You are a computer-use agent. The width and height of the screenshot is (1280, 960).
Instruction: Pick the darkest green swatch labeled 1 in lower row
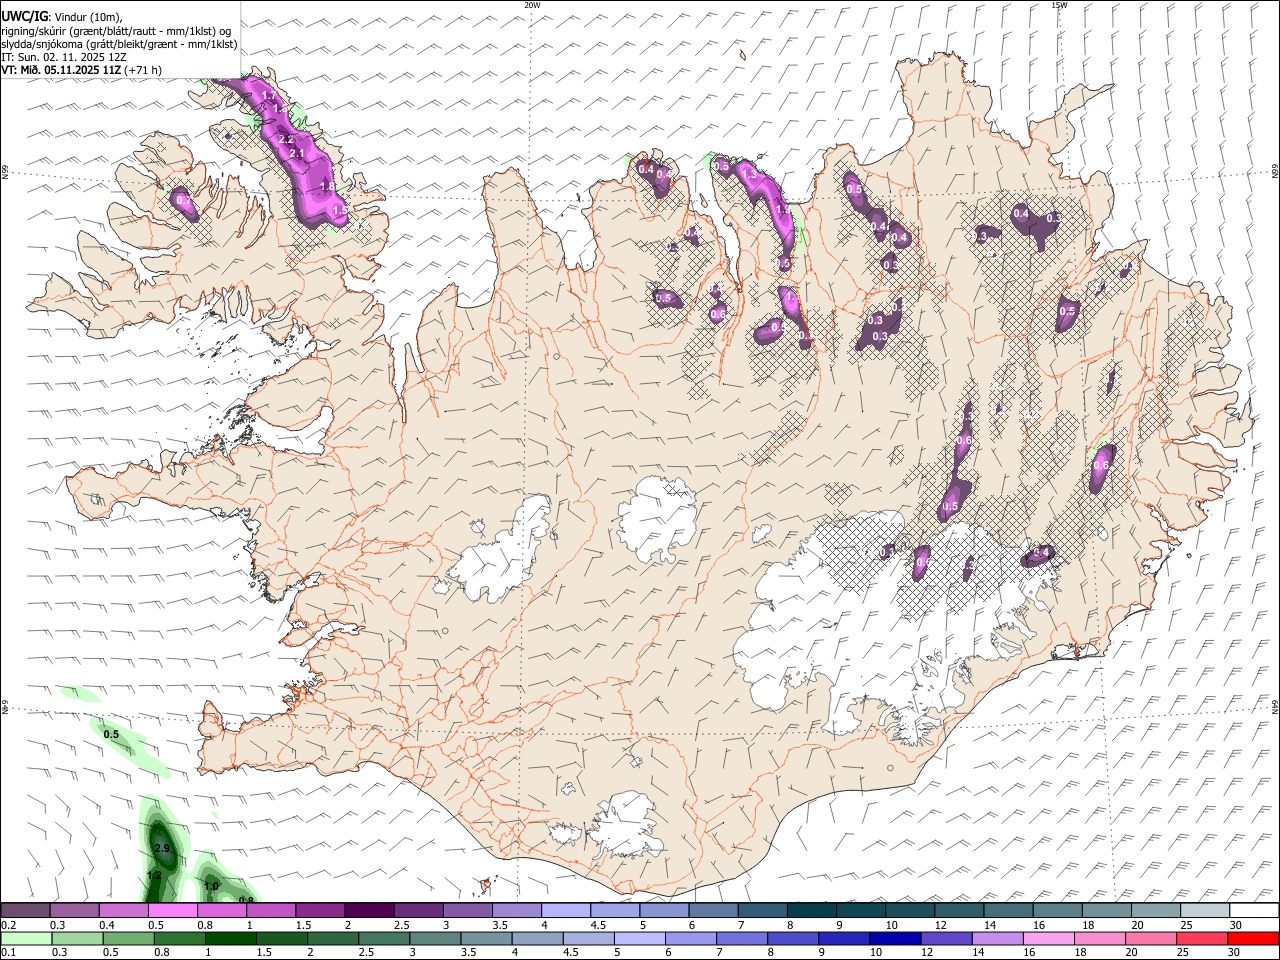pyautogui.click(x=230, y=939)
